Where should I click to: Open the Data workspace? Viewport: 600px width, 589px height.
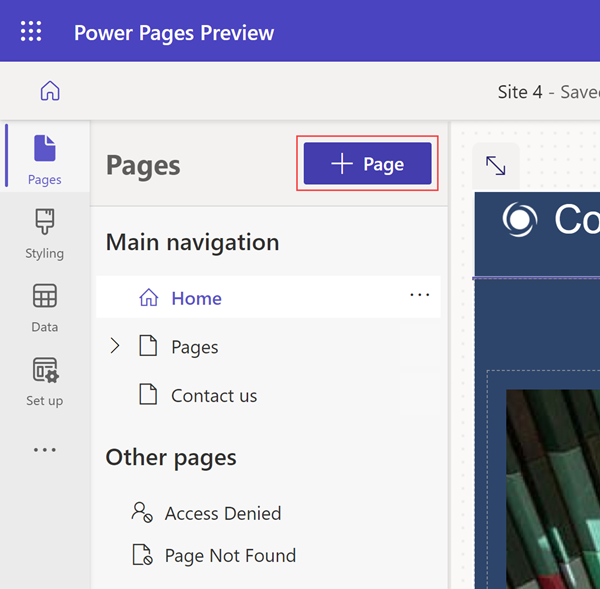[x=45, y=307]
